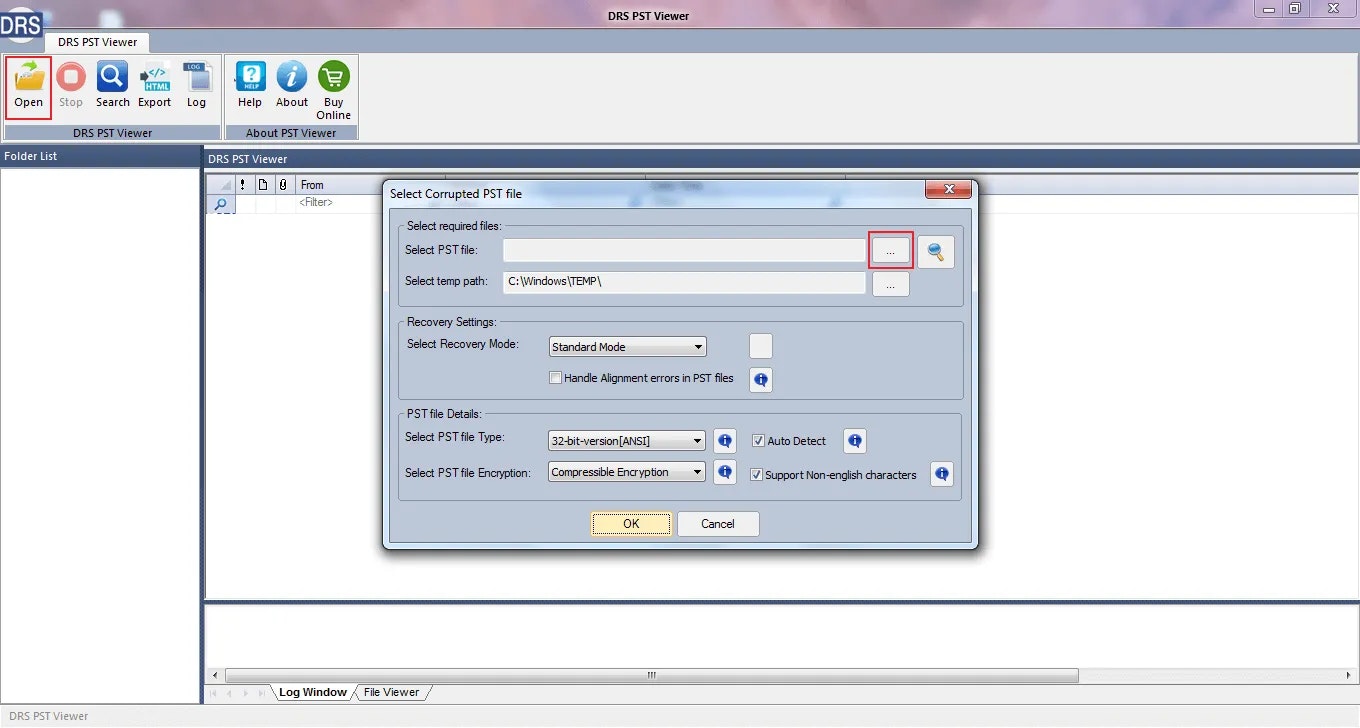
Task: Click the From <Filter> cell
Action: (339, 203)
